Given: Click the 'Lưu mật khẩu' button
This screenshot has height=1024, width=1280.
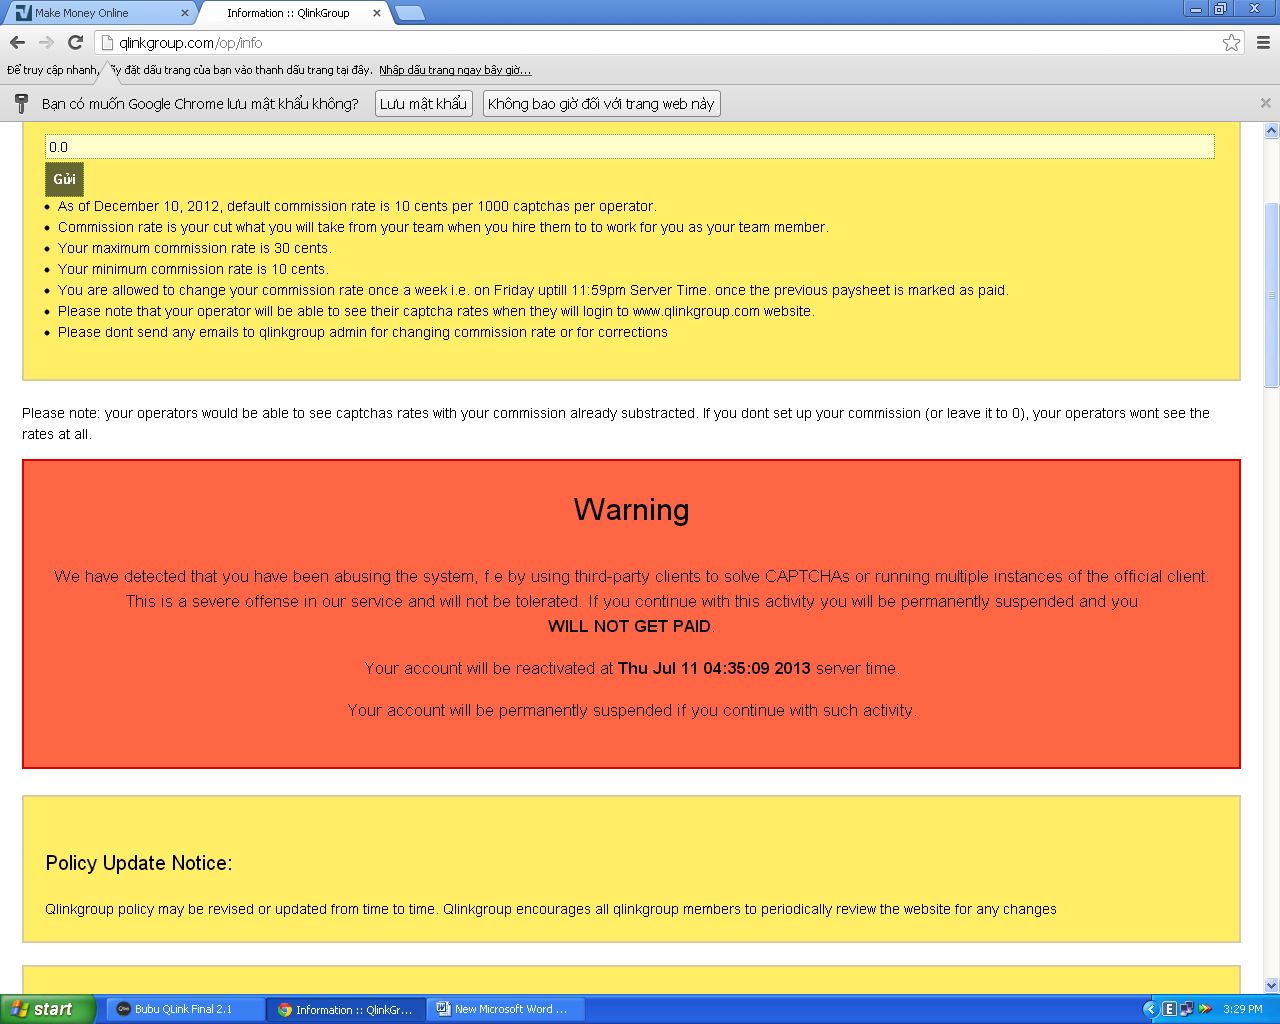Looking at the screenshot, I should (x=424, y=104).
